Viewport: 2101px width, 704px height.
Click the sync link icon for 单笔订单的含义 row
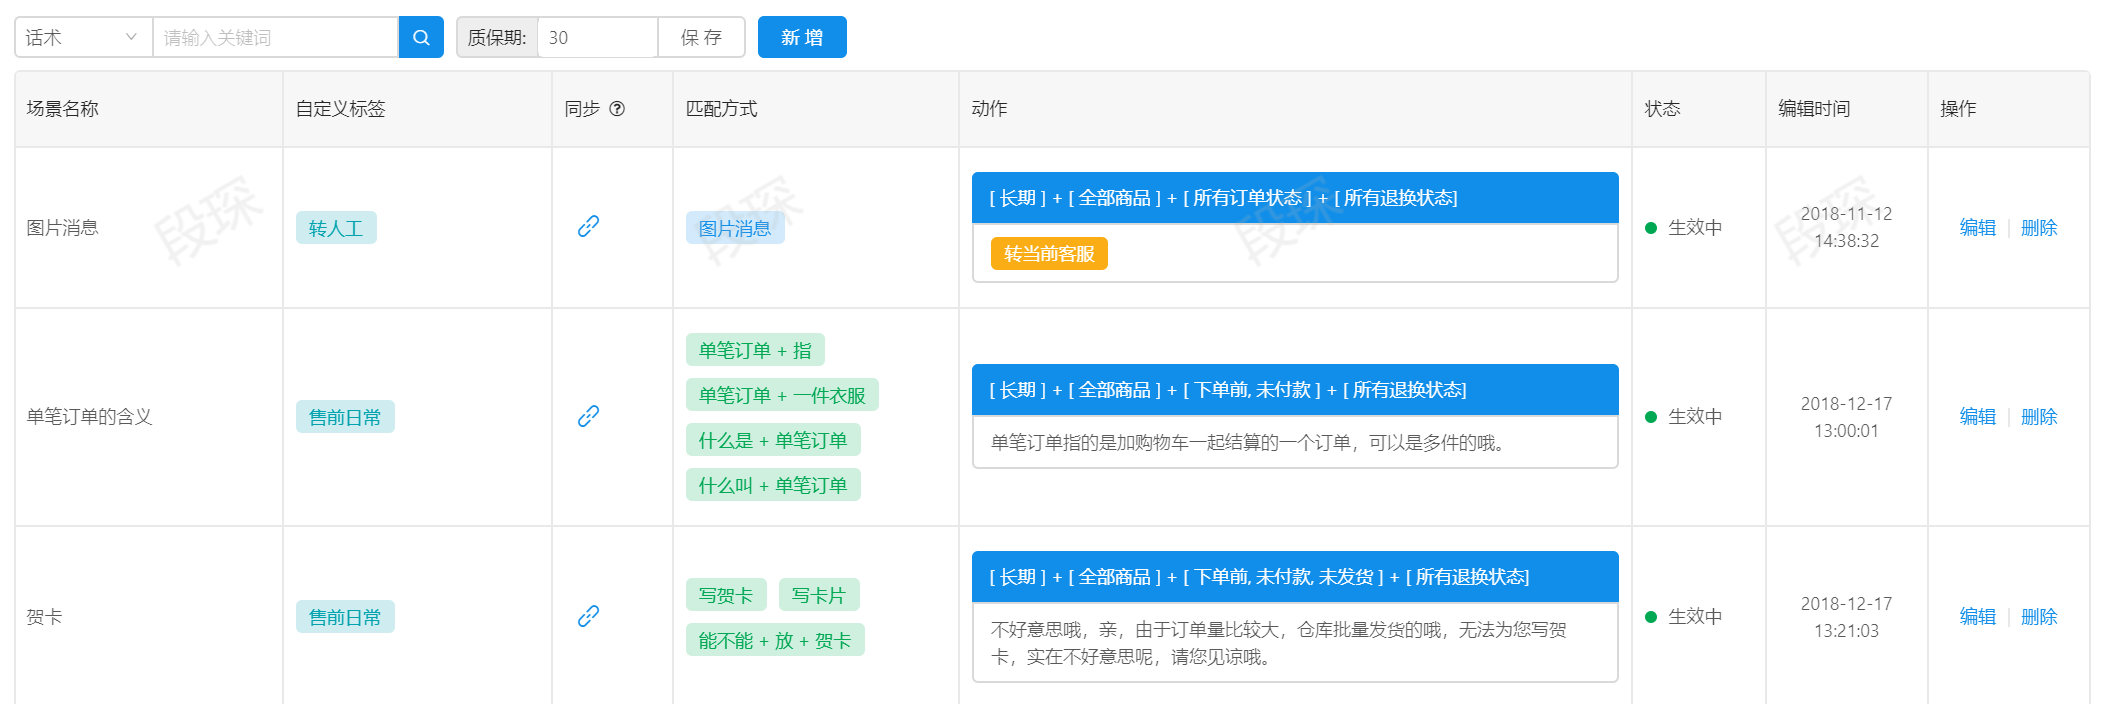click(x=588, y=416)
